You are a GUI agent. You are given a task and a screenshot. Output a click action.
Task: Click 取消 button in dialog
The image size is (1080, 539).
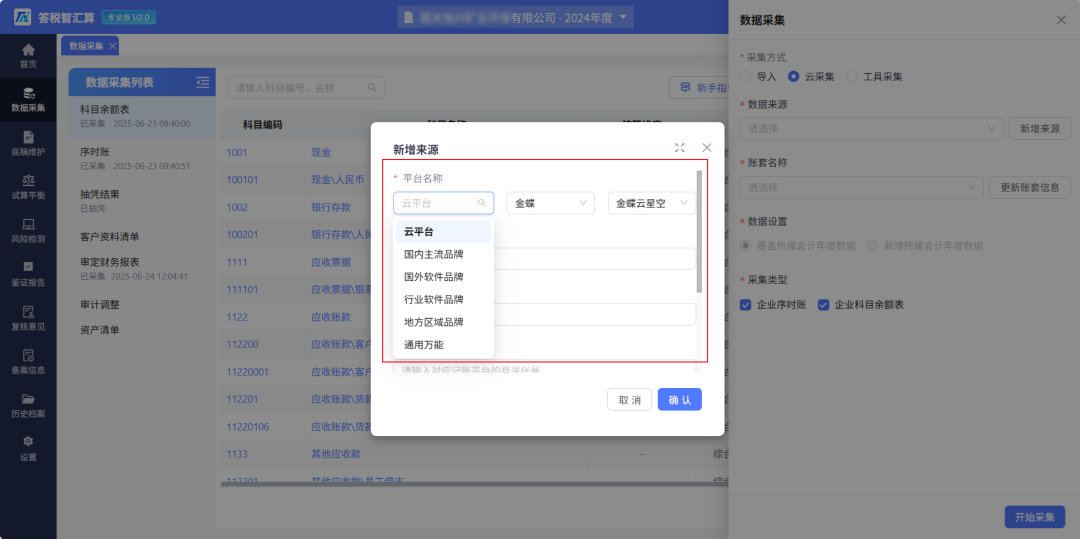(x=630, y=399)
